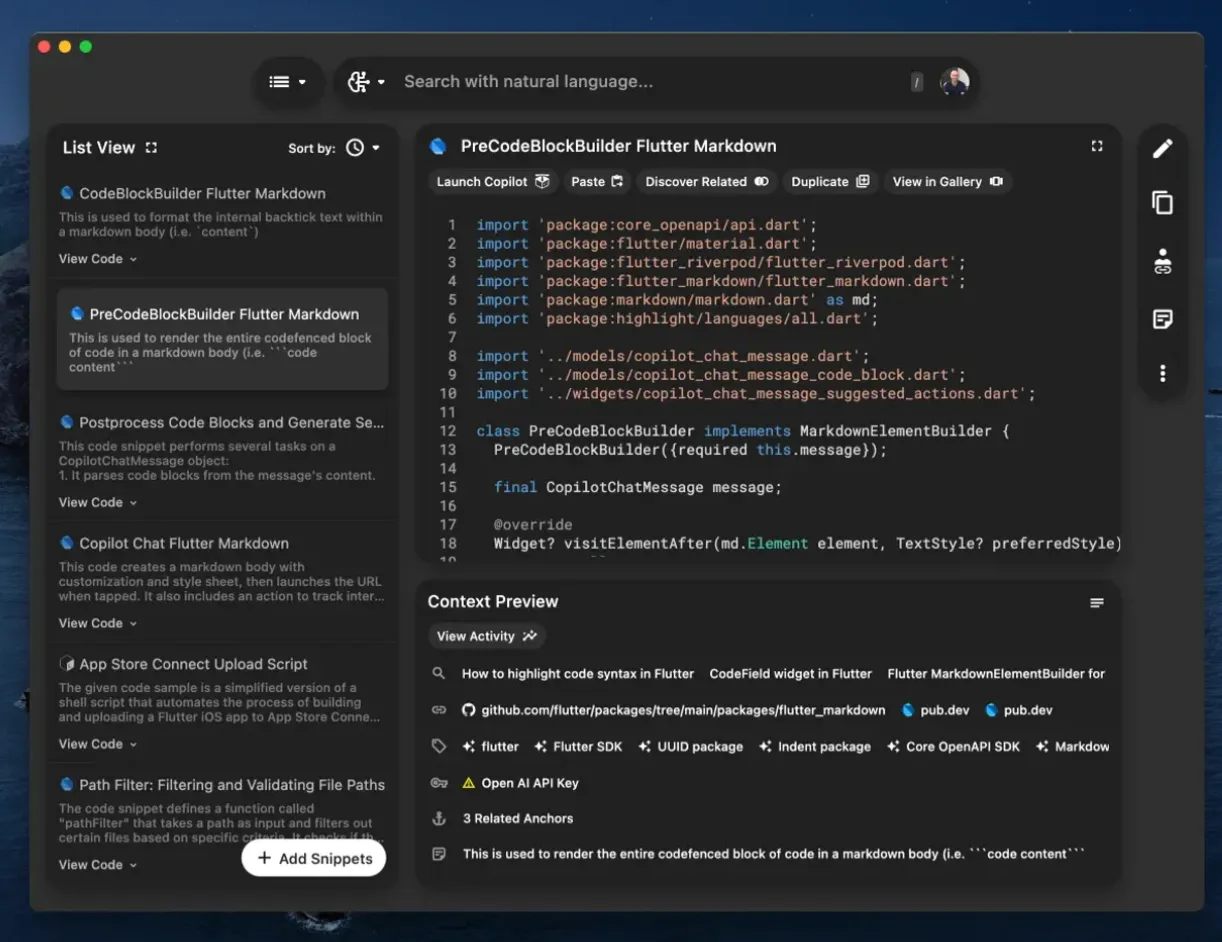Select the Flutter SDK tag
1222x942 pixels.
point(578,747)
